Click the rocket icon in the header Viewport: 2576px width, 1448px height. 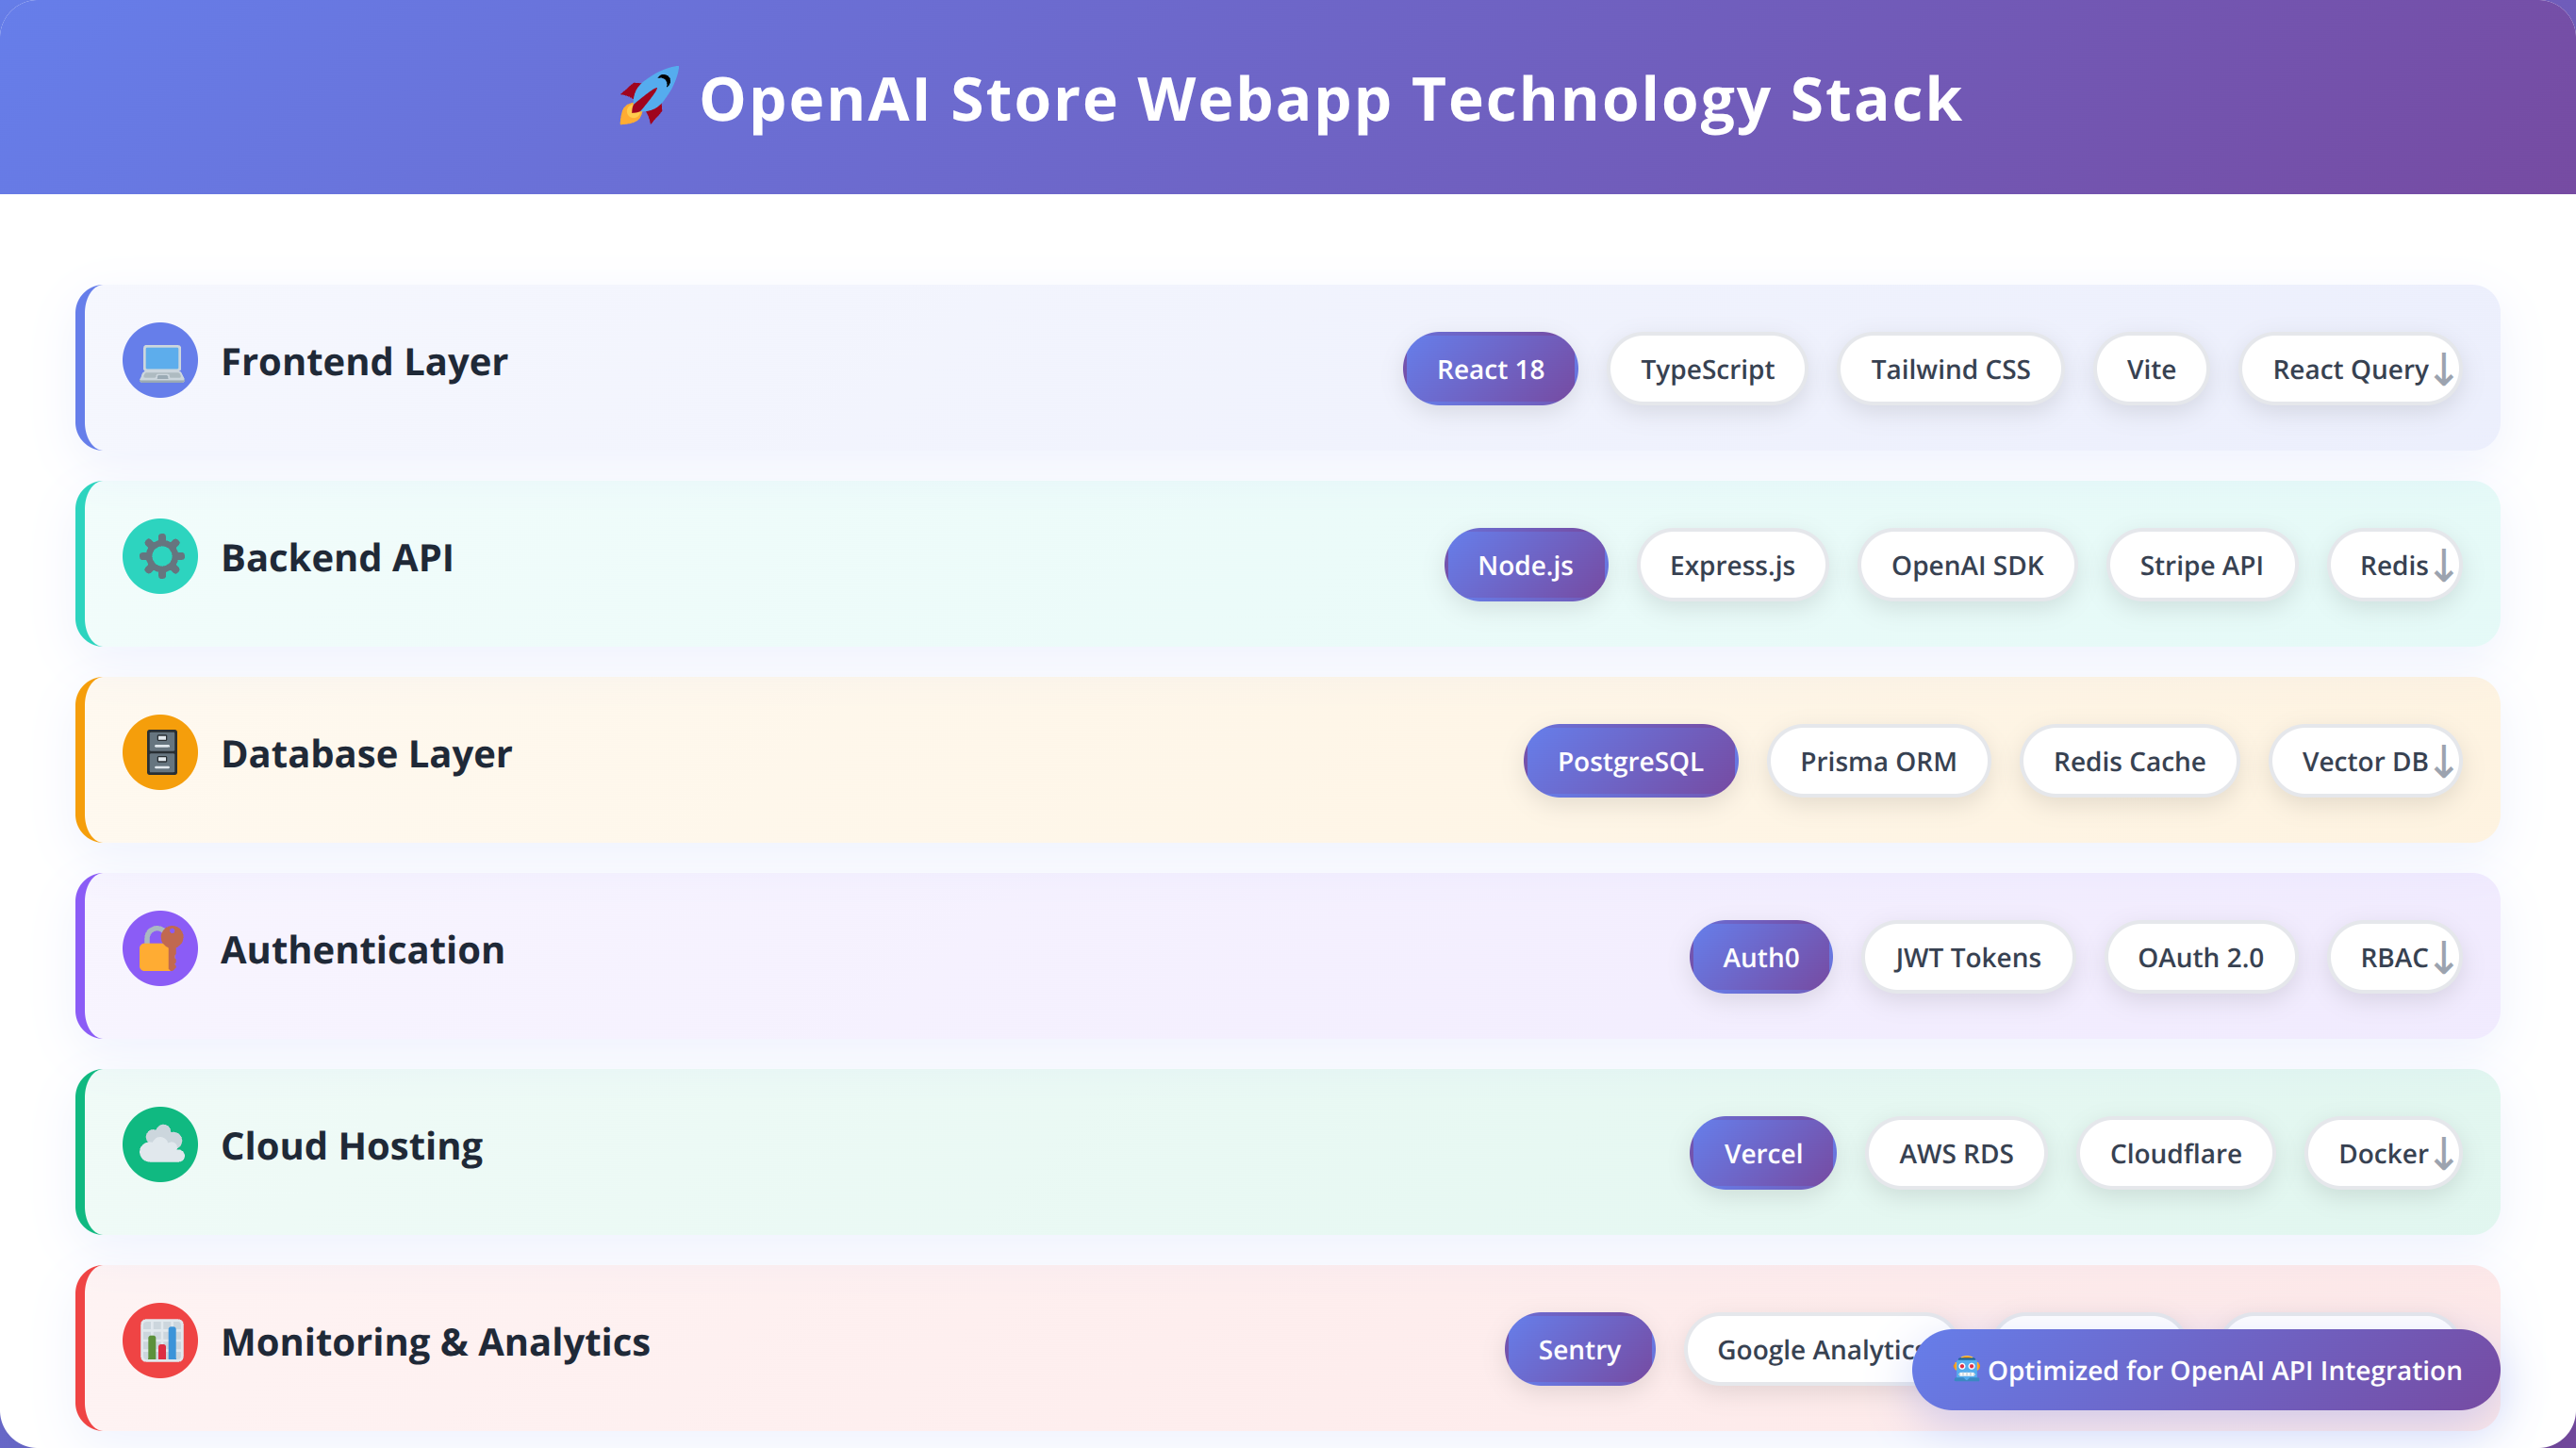pyautogui.click(x=649, y=97)
